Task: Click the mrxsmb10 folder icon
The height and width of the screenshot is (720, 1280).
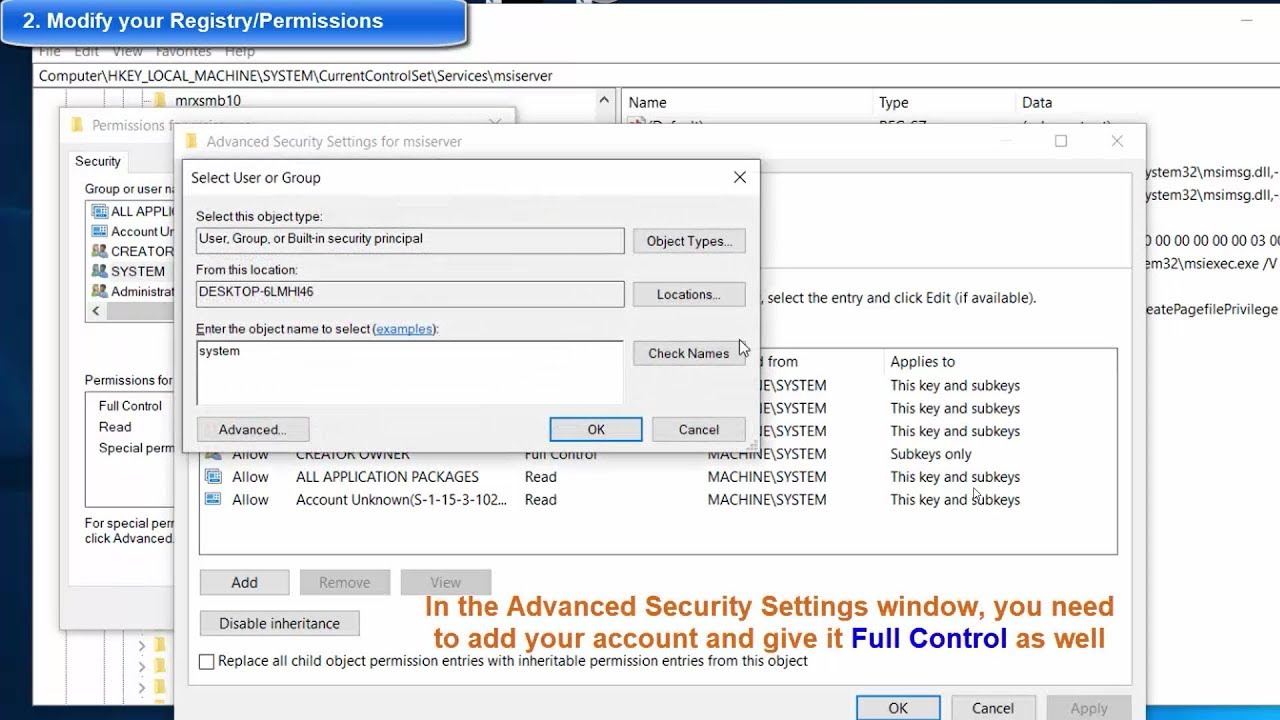Action: [160, 100]
